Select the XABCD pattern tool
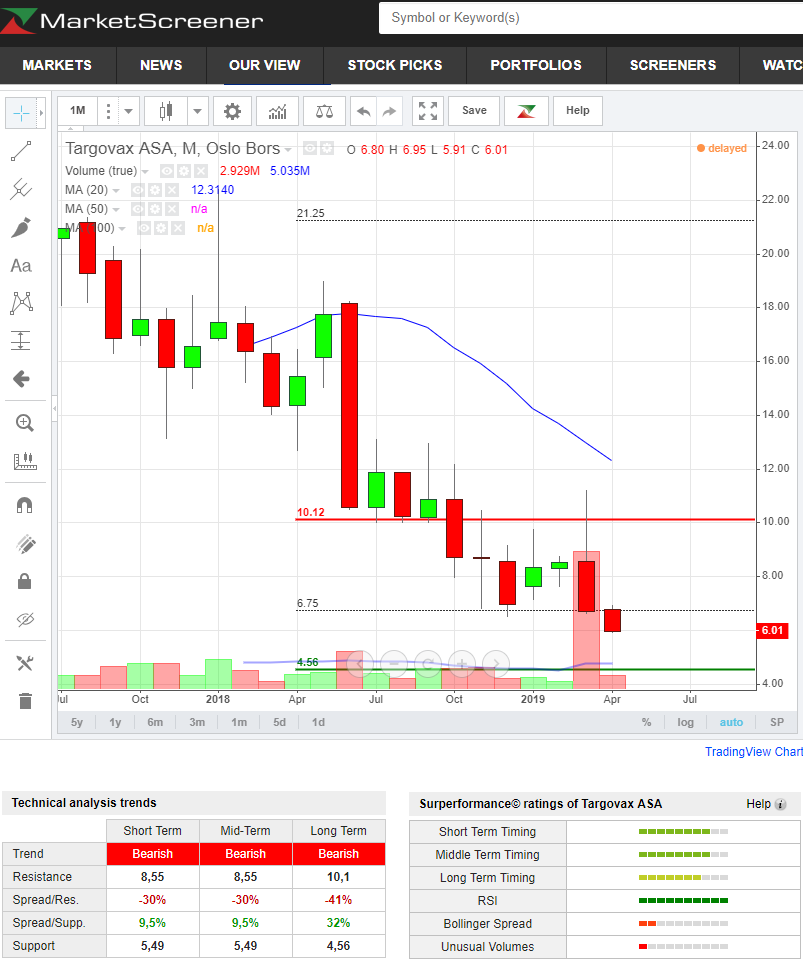 click(21, 303)
